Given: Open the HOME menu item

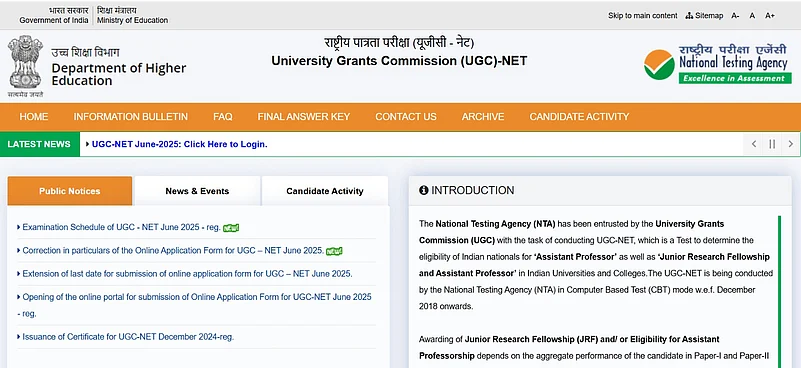Looking at the screenshot, I should (x=34, y=117).
